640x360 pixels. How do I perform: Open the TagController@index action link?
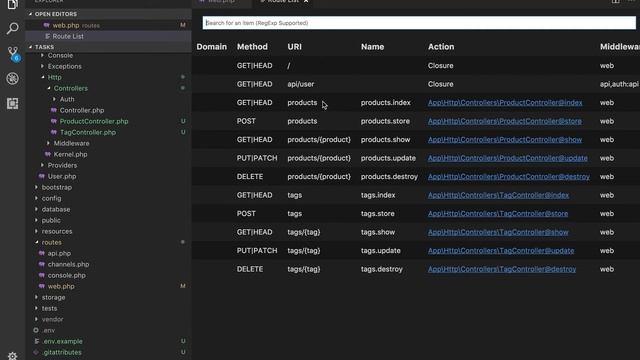(498, 195)
